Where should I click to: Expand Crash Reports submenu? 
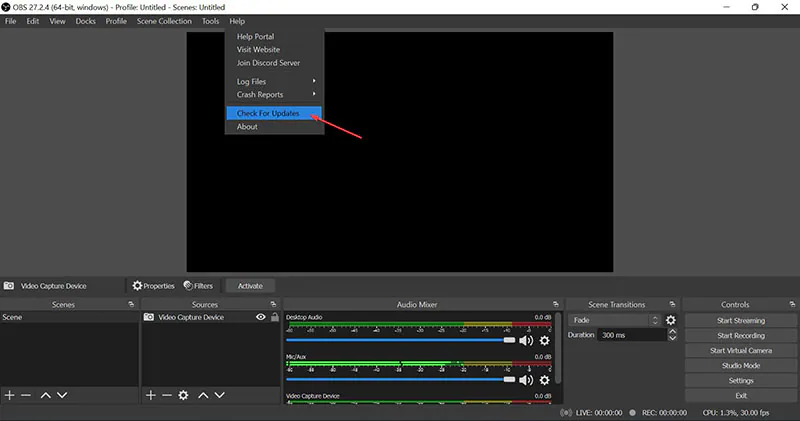[274, 94]
